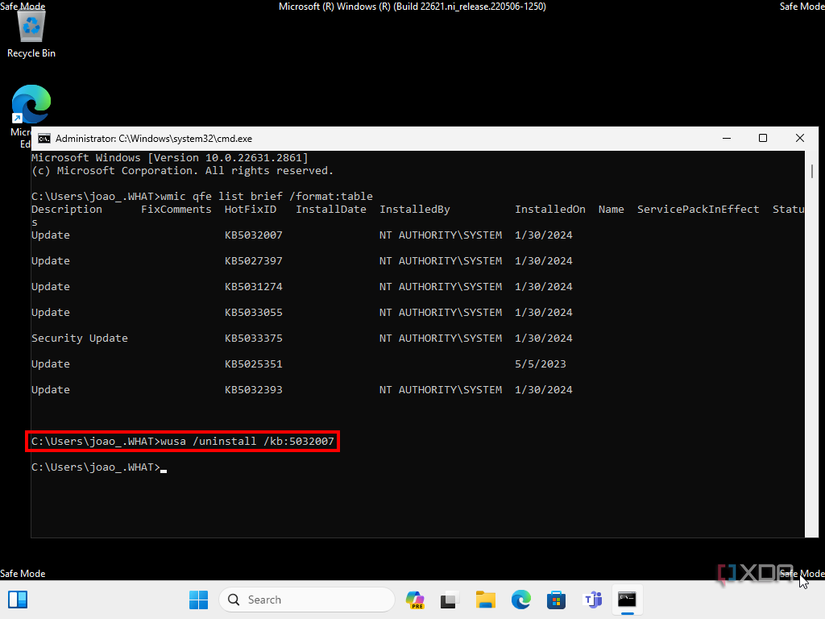Select the Command Prompt taskbar icon
The height and width of the screenshot is (619, 825).
(627, 600)
